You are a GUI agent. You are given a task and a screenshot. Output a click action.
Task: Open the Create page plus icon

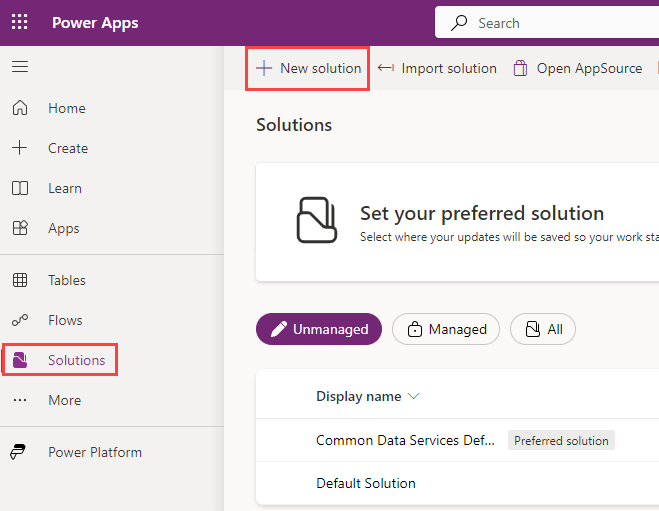point(20,148)
